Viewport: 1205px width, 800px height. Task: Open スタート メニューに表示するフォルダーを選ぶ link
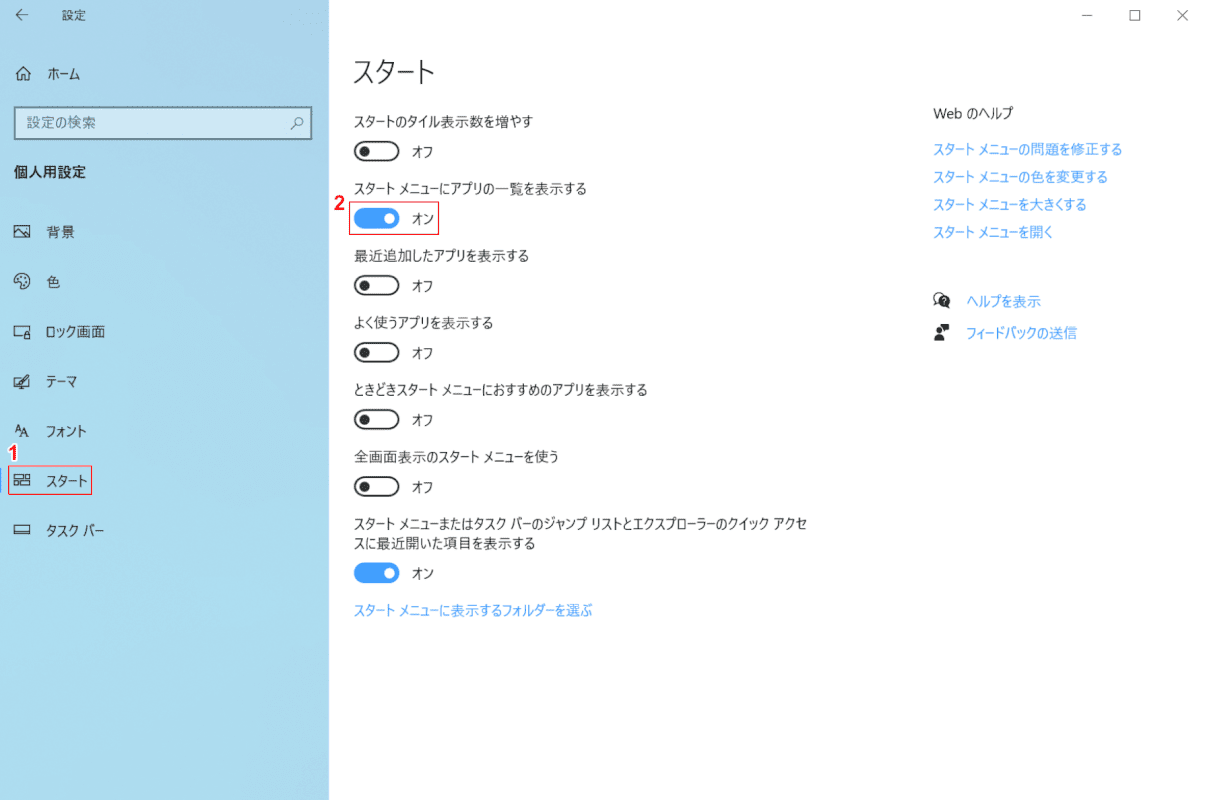(x=473, y=610)
